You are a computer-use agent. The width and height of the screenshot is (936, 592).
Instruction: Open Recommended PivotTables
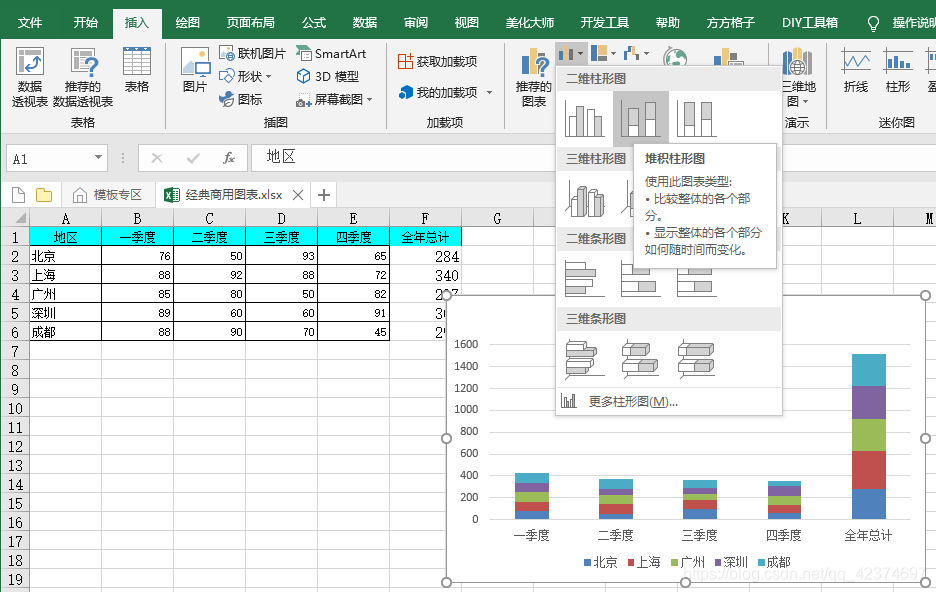click(83, 78)
